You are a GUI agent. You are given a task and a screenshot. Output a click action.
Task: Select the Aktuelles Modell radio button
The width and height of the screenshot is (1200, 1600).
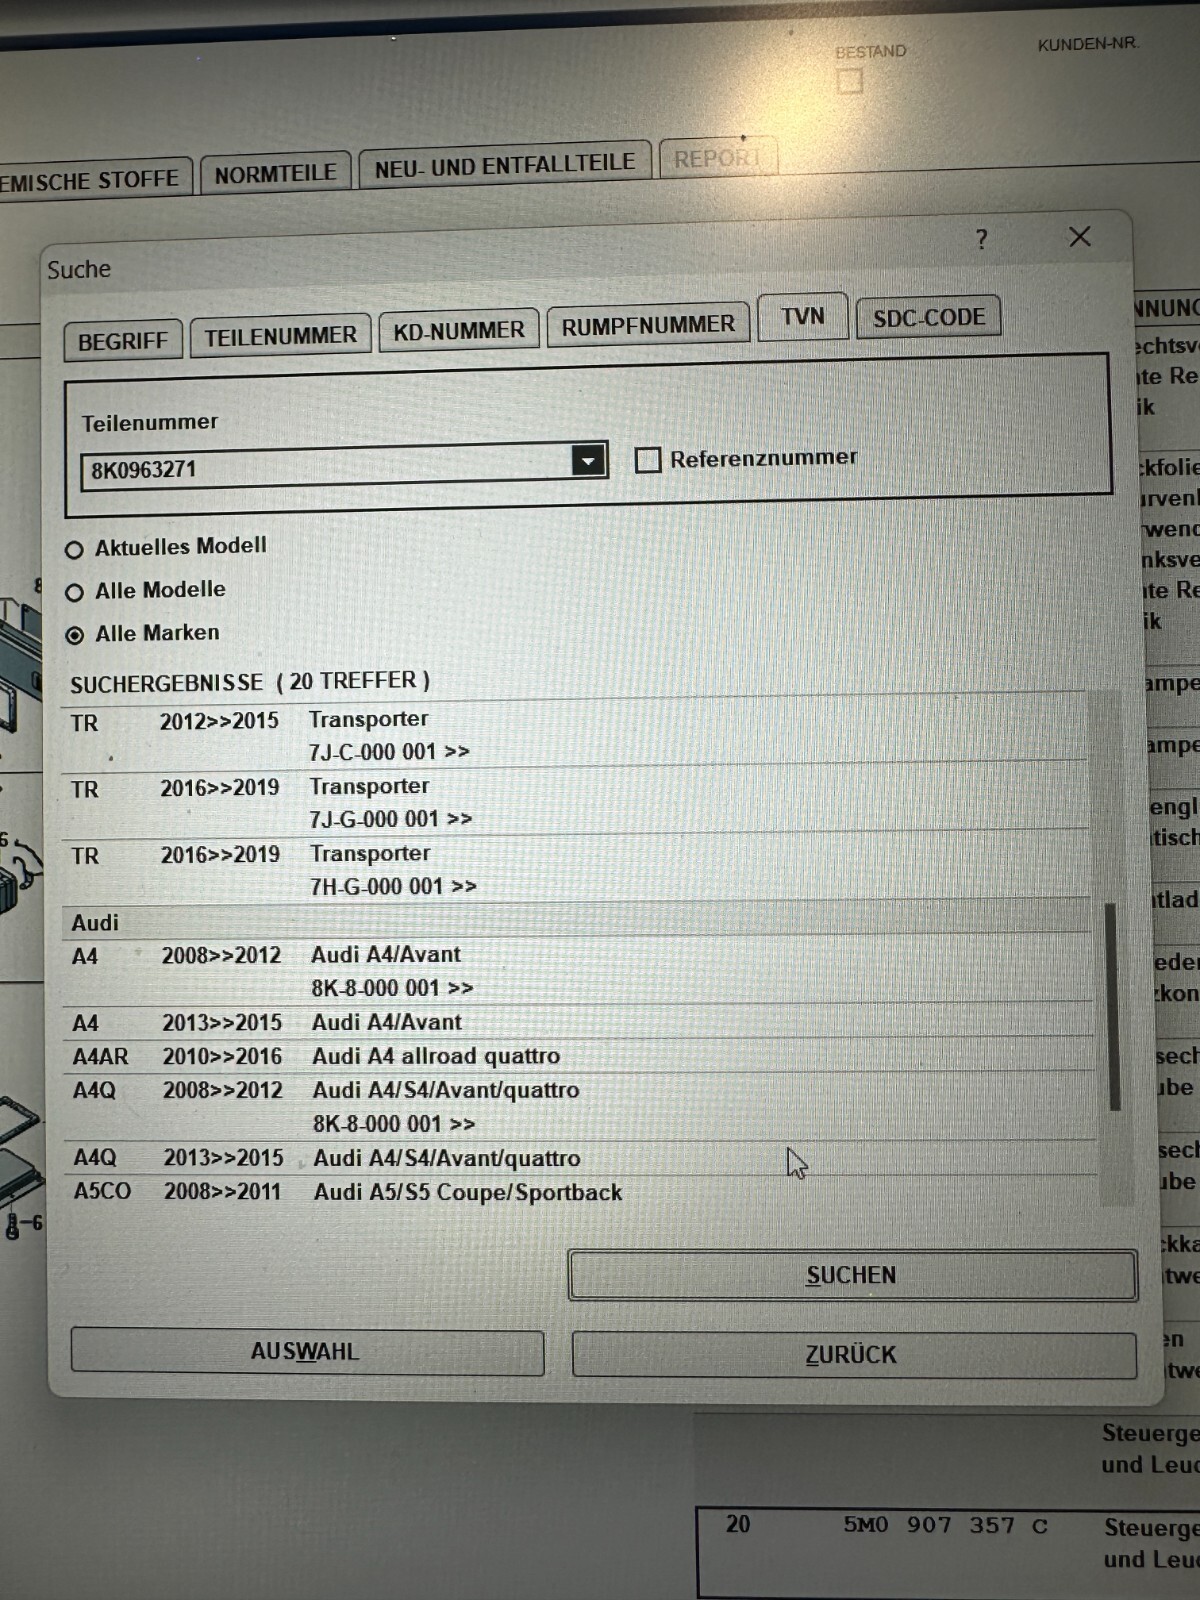coord(74,550)
